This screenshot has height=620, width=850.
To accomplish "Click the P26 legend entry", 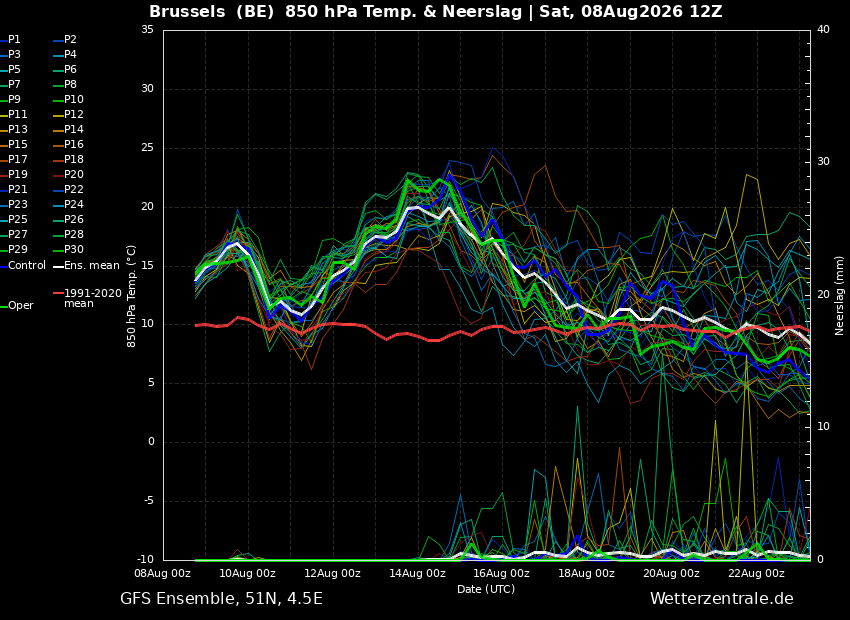I will click(68, 219).
